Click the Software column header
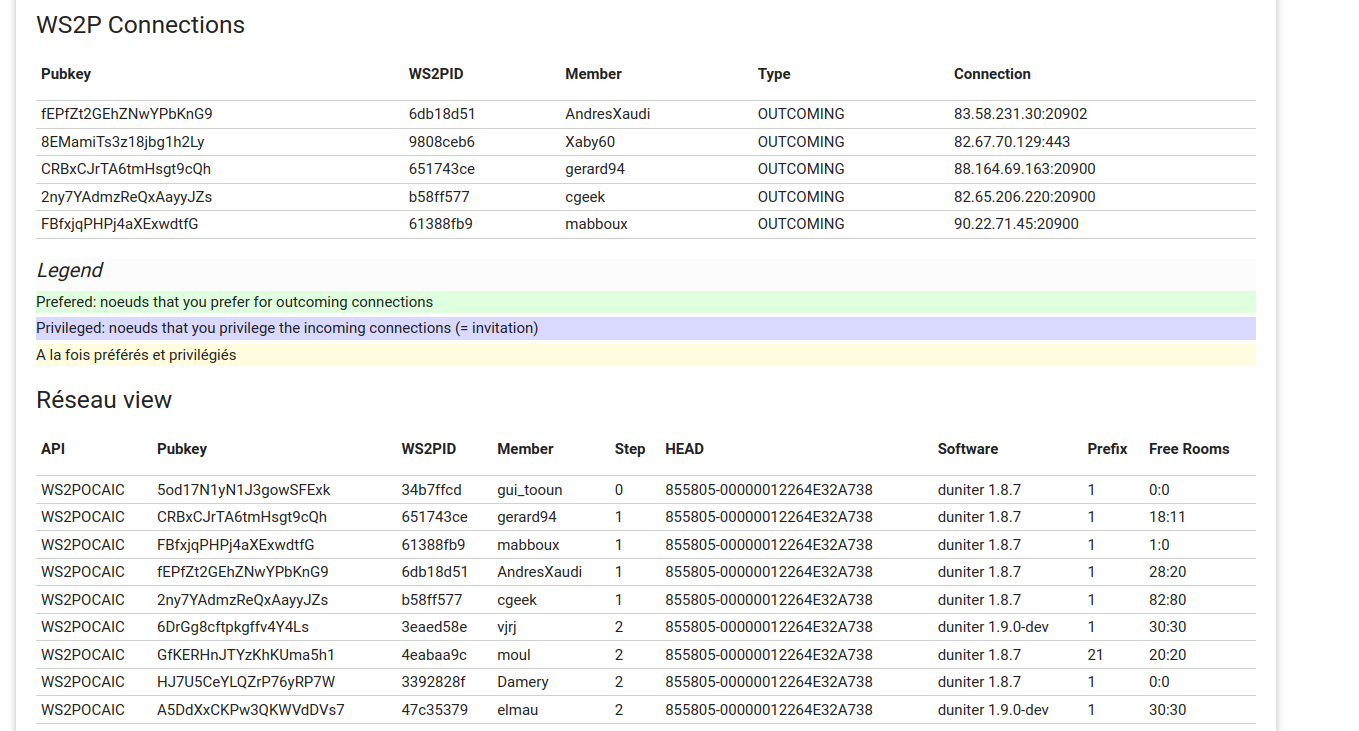Viewport: 1359px width, 731px height. (968, 449)
